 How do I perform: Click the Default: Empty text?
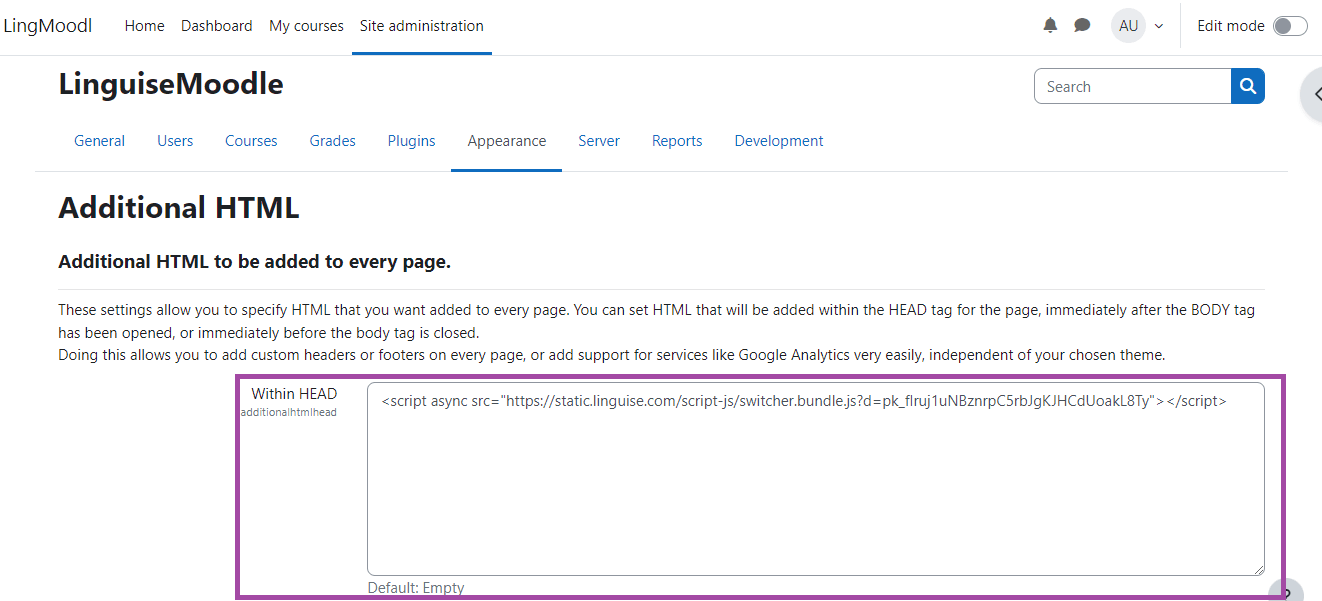tap(416, 588)
